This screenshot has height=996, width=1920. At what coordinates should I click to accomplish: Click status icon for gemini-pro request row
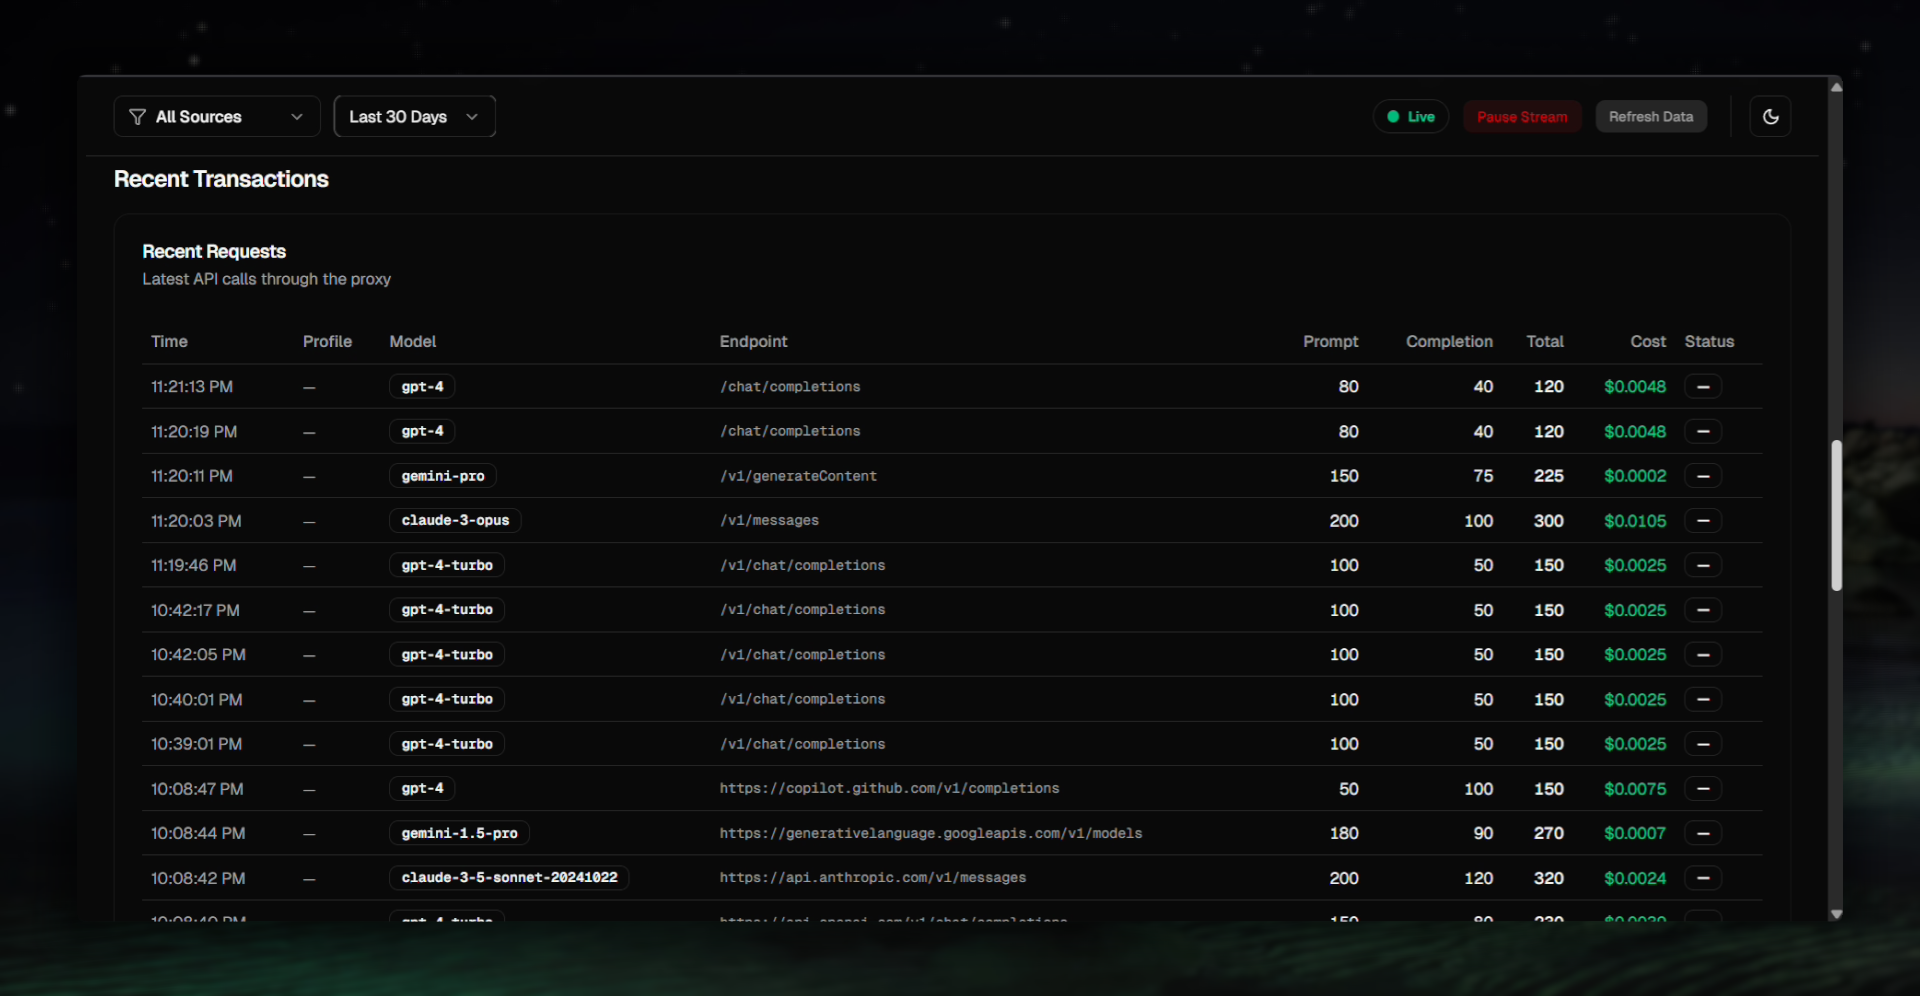(x=1702, y=476)
